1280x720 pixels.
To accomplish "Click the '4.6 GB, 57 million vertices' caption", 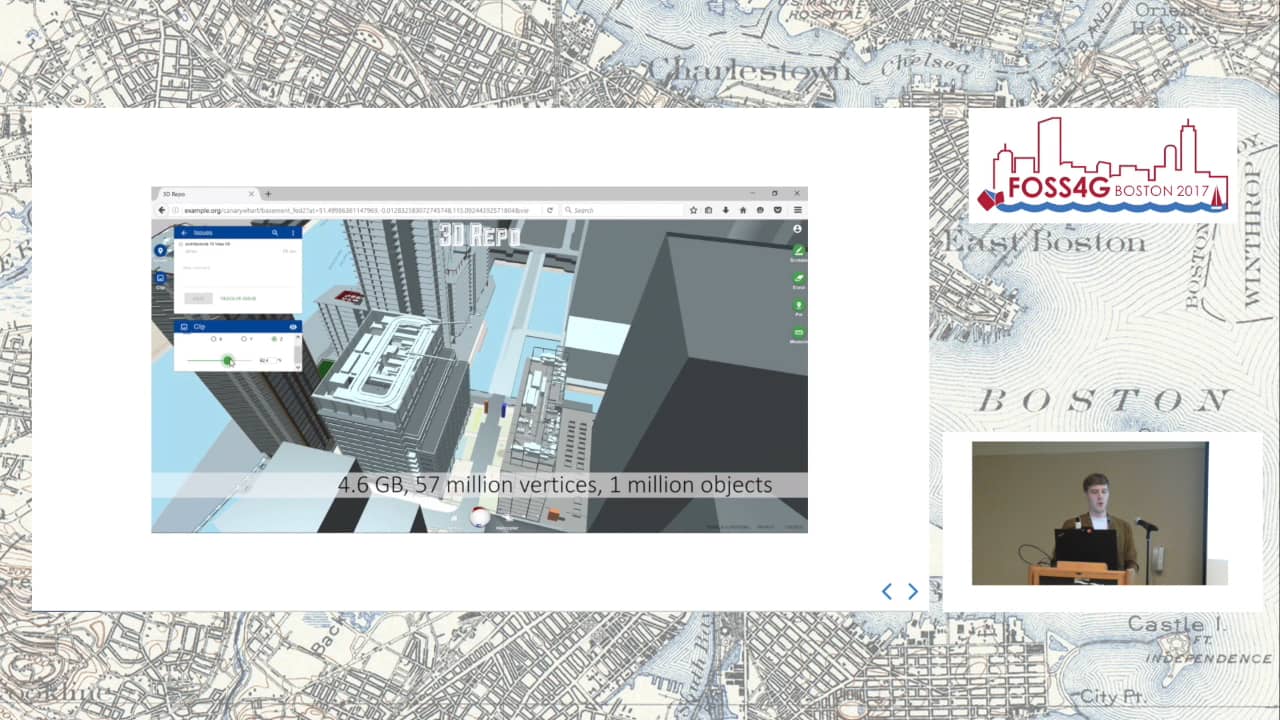I will tap(555, 485).
